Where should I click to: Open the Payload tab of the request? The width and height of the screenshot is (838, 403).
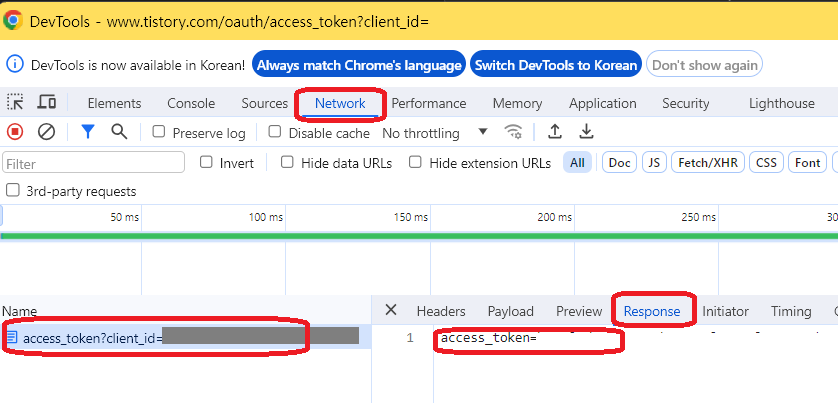click(x=510, y=311)
